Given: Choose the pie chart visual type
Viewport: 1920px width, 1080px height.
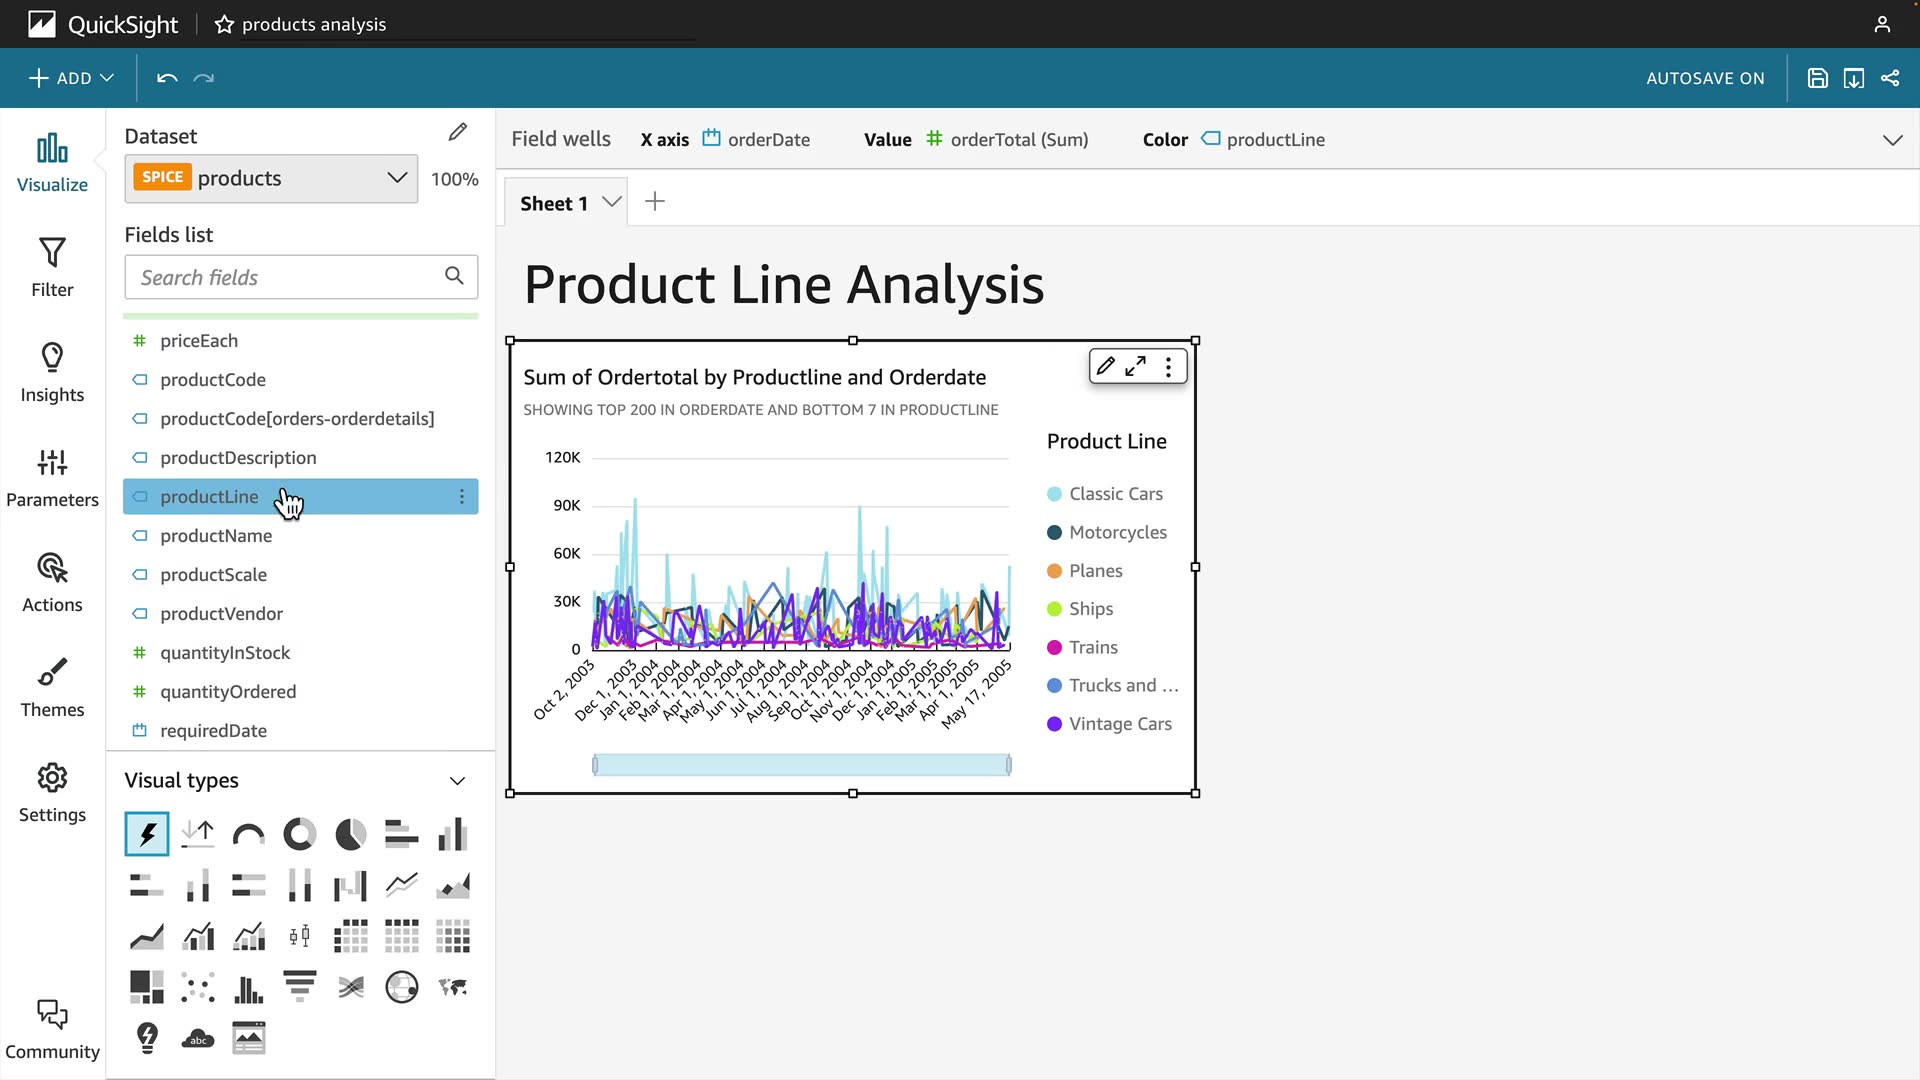Looking at the screenshot, I should click(x=350, y=834).
